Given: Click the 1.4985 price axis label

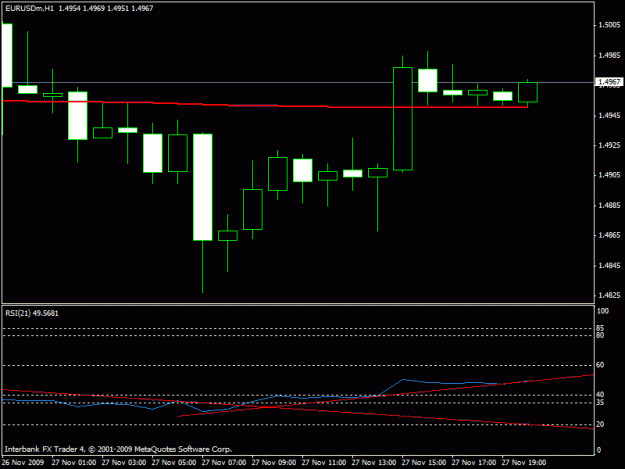Looking at the screenshot, I should pos(609,55).
